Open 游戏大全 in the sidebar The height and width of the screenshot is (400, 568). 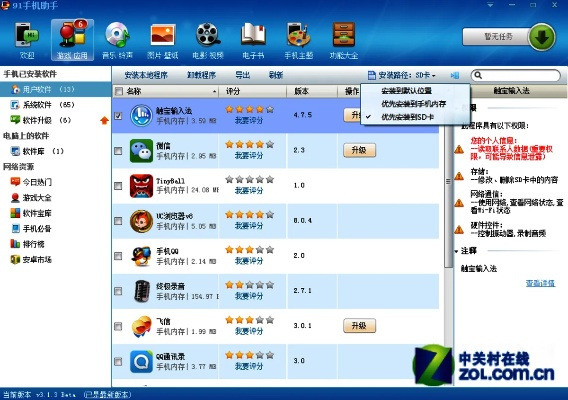click(x=31, y=197)
